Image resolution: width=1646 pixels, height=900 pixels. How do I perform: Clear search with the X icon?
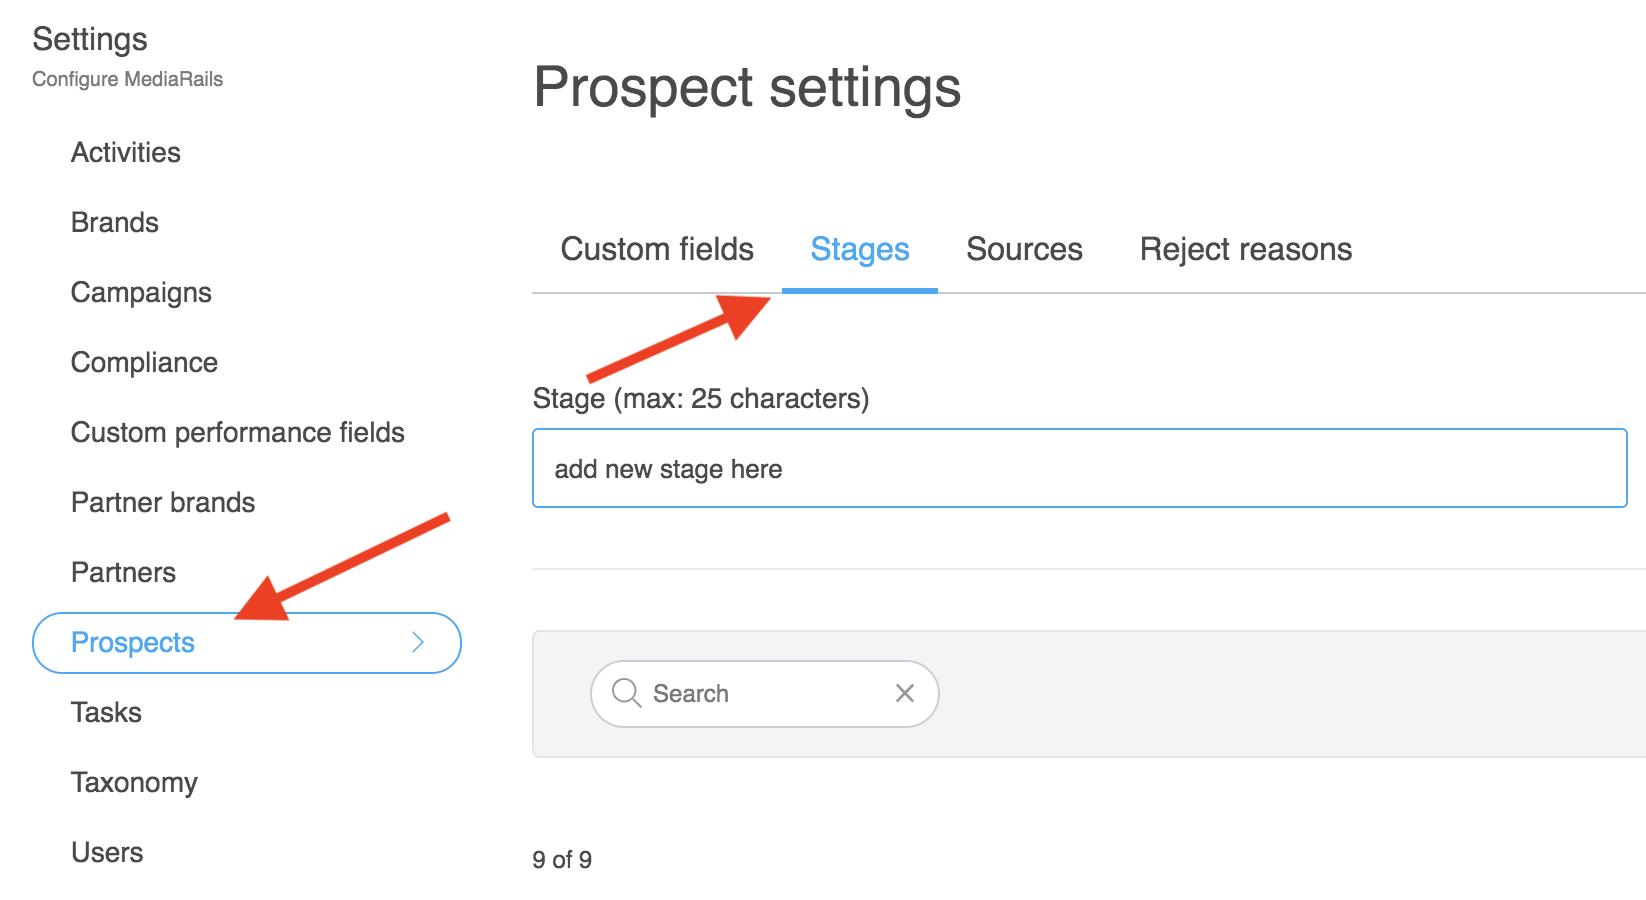(x=905, y=693)
